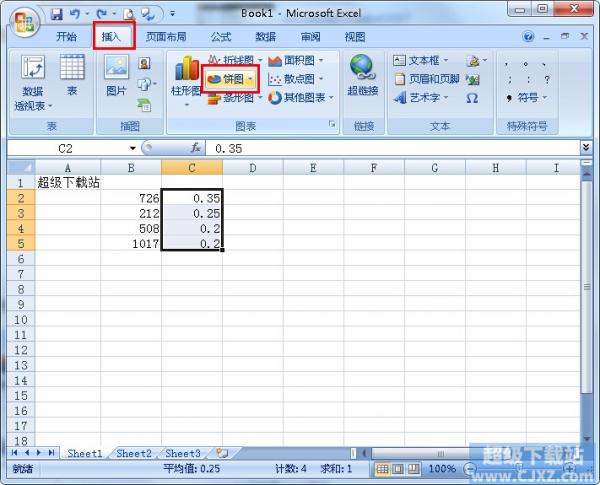Open other charts (其他图表)
This screenshot has width=600, height=485.
click(301, 98)
